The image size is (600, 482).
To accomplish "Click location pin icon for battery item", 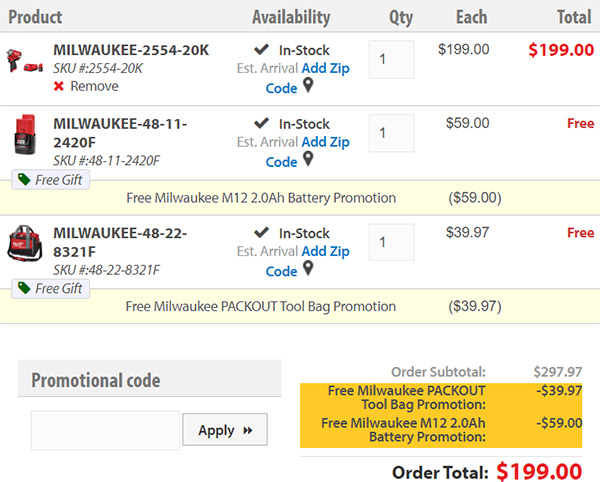I will (308, 159).
